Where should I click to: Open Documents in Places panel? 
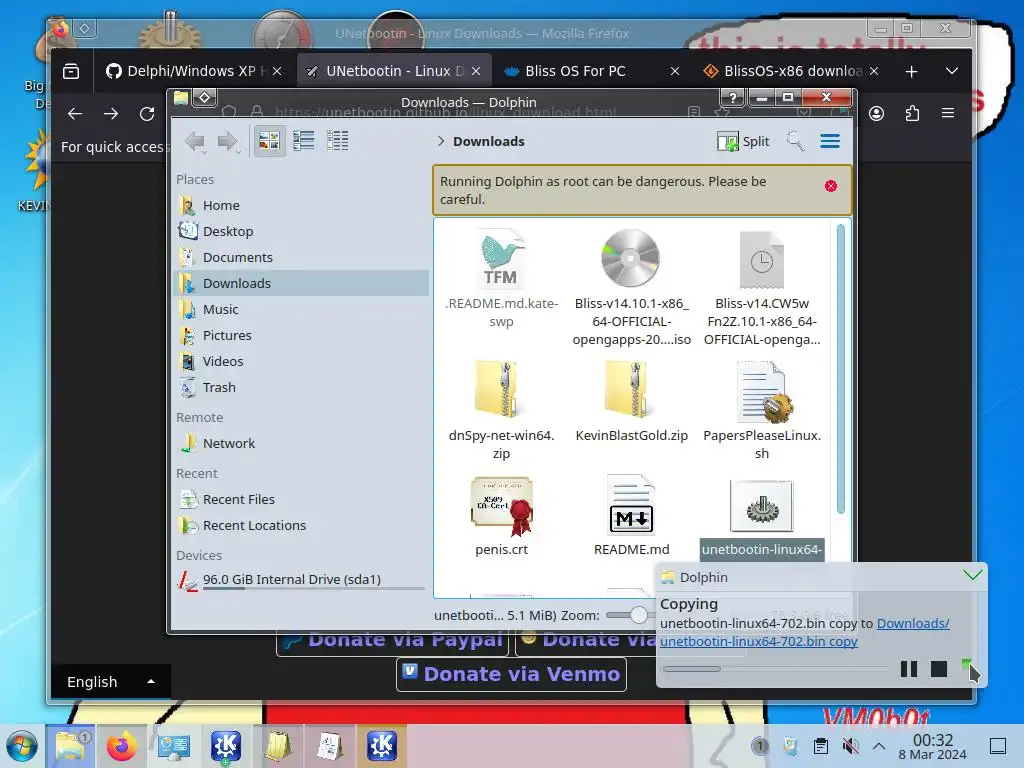[301, 257]
